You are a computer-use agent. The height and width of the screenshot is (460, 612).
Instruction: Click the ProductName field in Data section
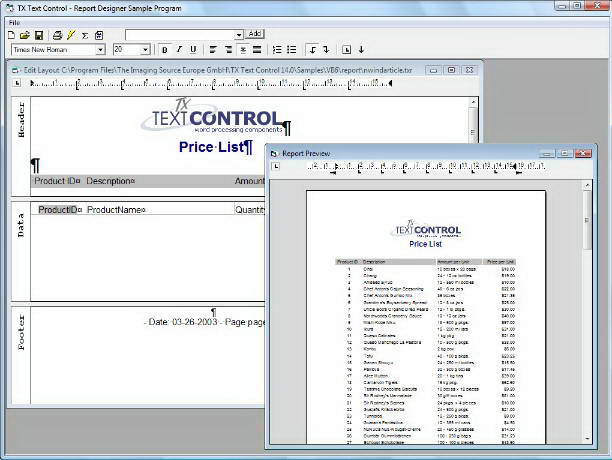(116, 210)
